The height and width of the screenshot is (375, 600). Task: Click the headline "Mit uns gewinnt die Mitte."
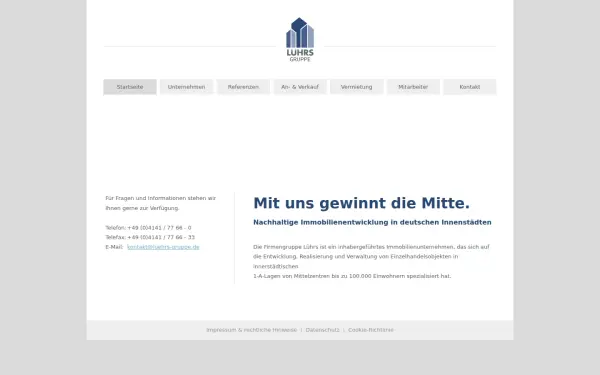(361, 203)
